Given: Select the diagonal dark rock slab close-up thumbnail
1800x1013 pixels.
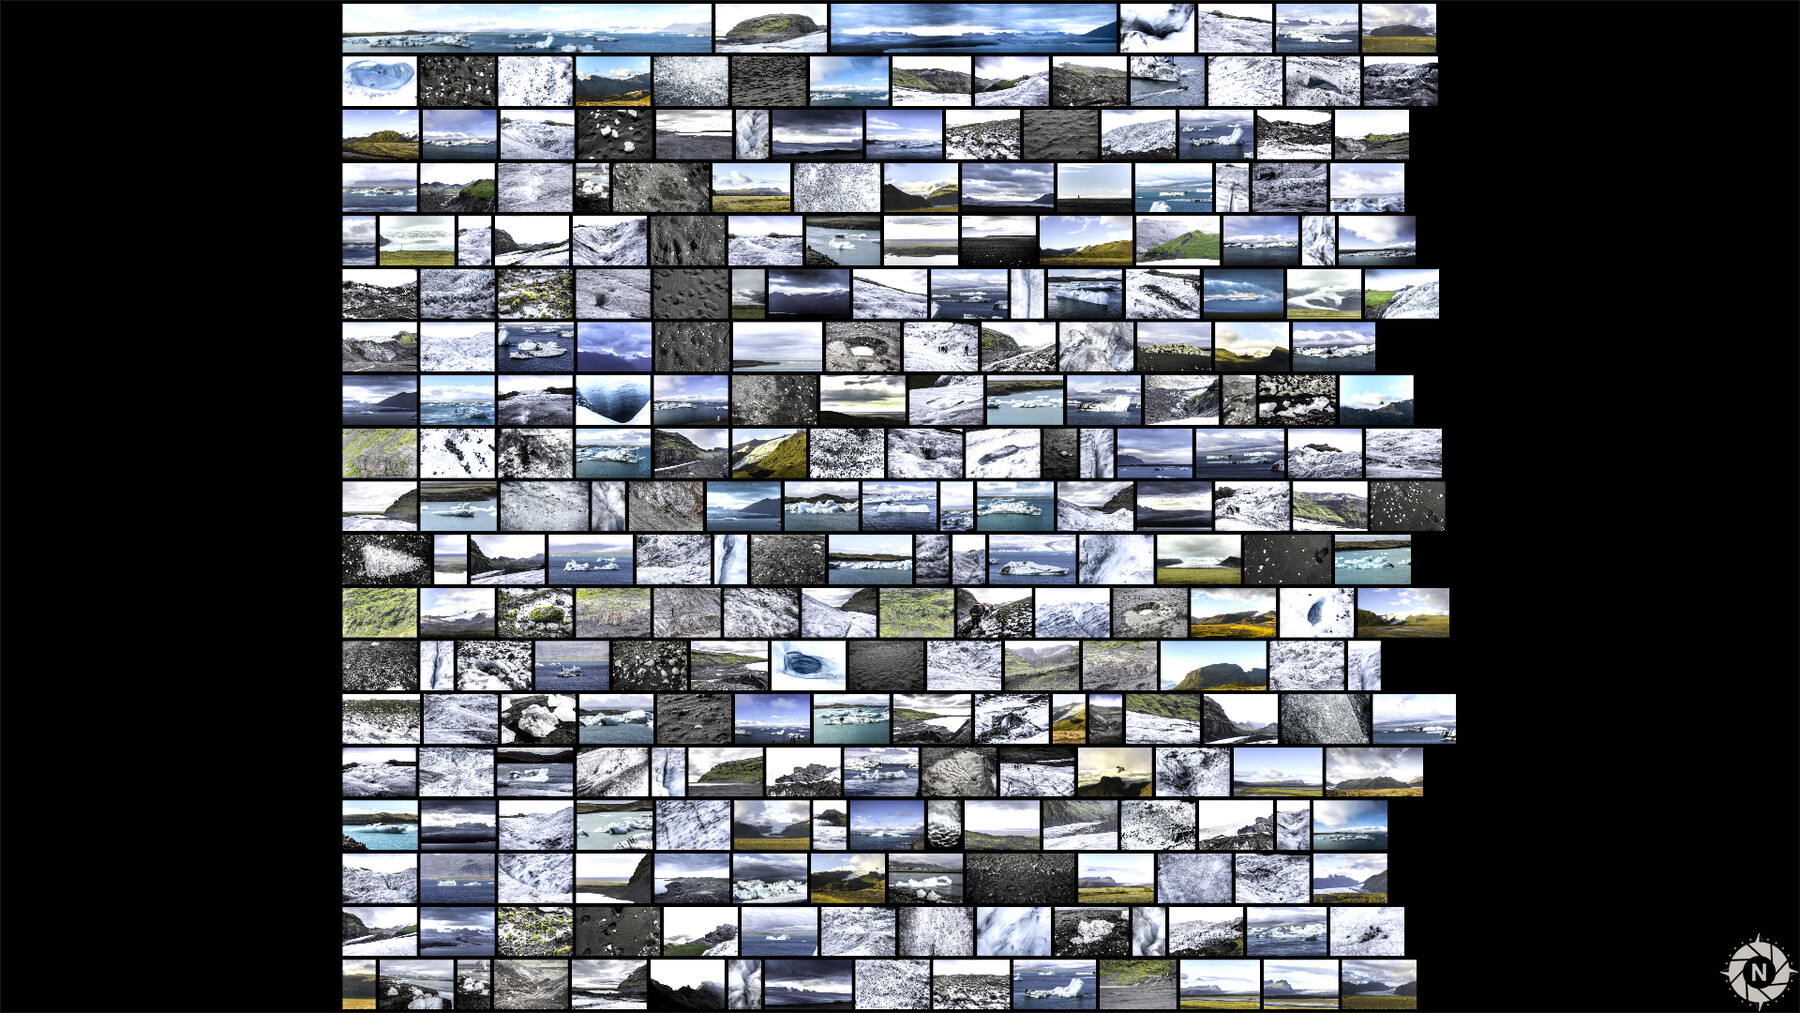Looking at the screenshot, I should pos(1325,719).
